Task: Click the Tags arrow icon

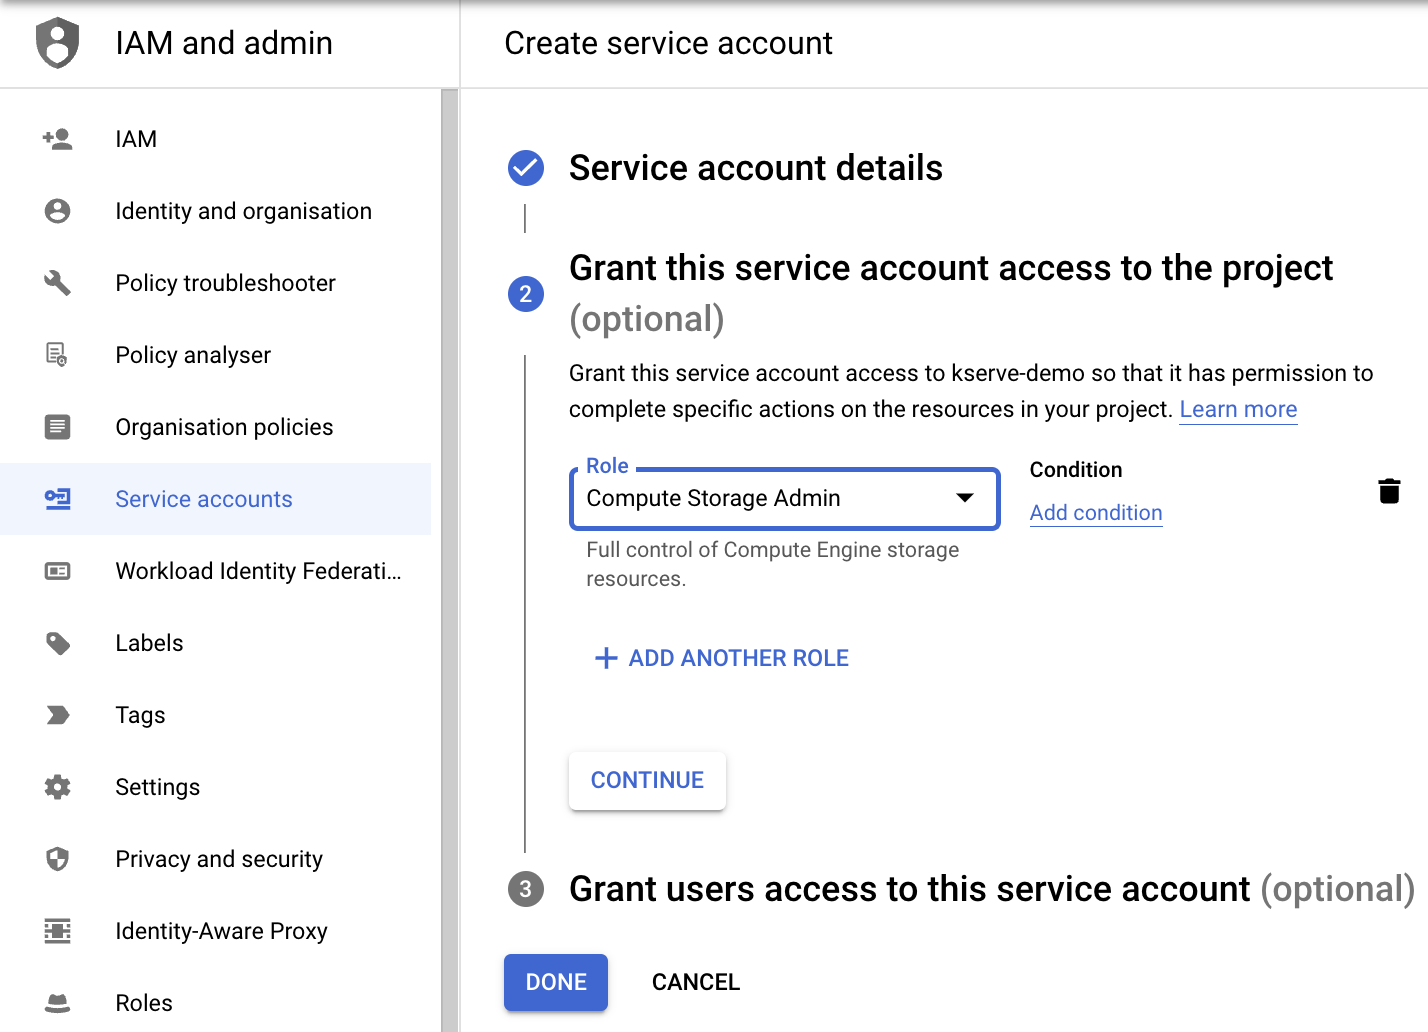Action: pos(57,715)
